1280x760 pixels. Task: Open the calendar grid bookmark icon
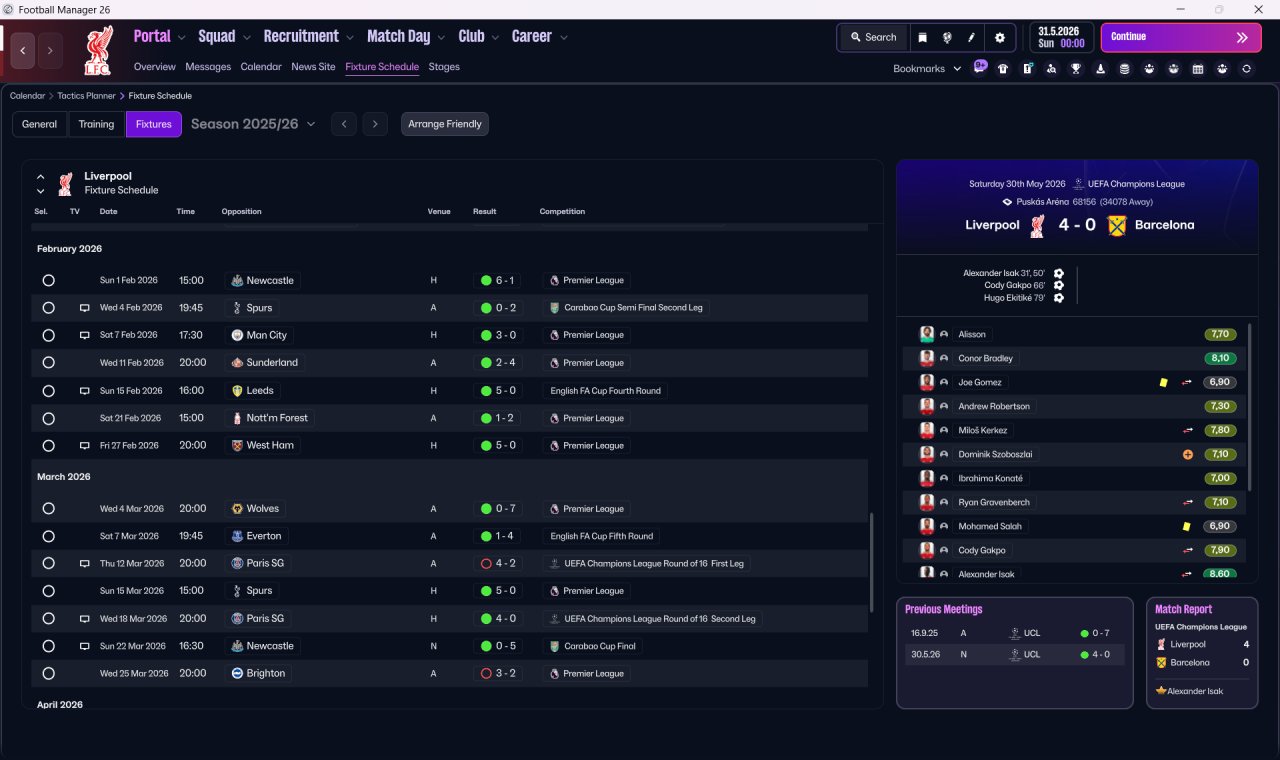[x=1198, y=69]
